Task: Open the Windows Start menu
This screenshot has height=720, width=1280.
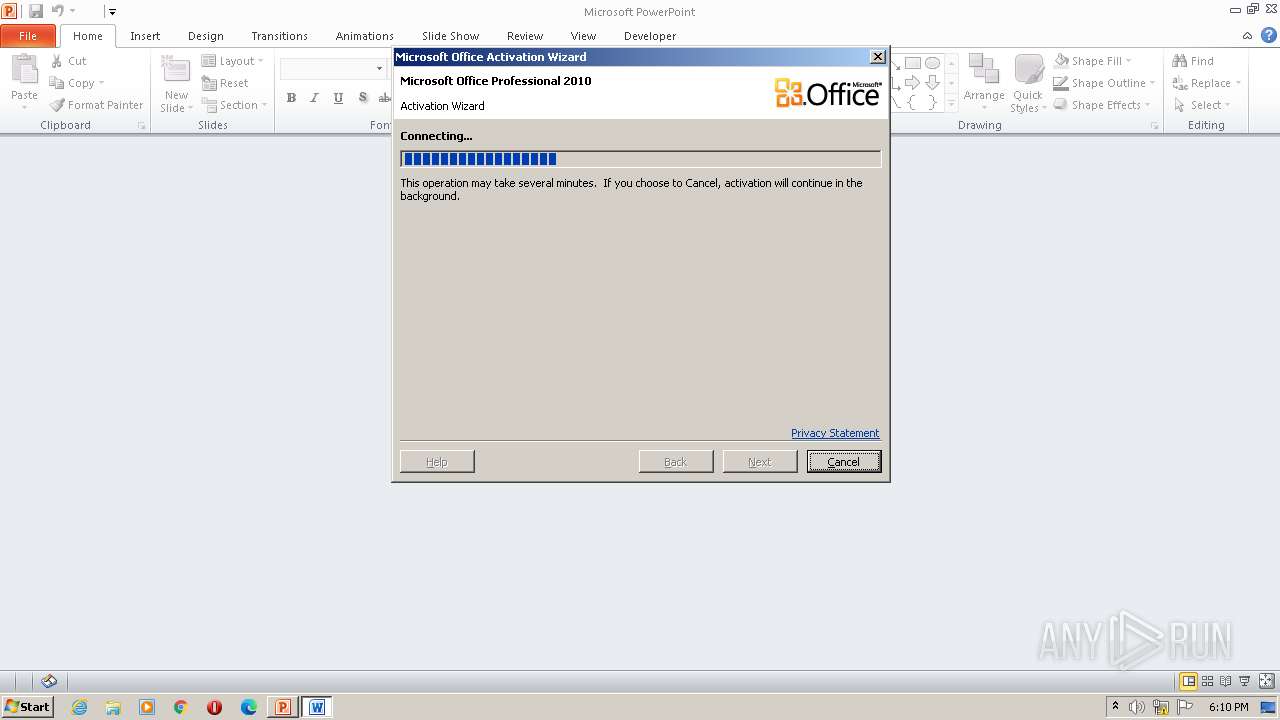Action: pos(28,707)
